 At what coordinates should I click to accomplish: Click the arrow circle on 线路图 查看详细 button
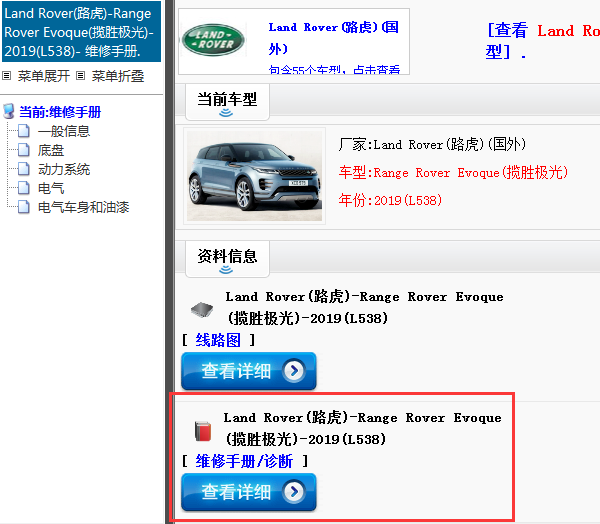point(294,371)
